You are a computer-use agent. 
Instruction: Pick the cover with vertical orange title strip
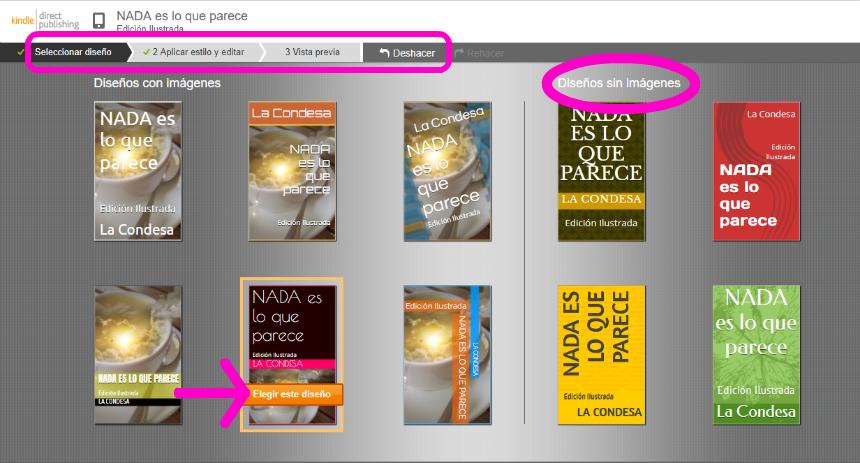[447, 354]
